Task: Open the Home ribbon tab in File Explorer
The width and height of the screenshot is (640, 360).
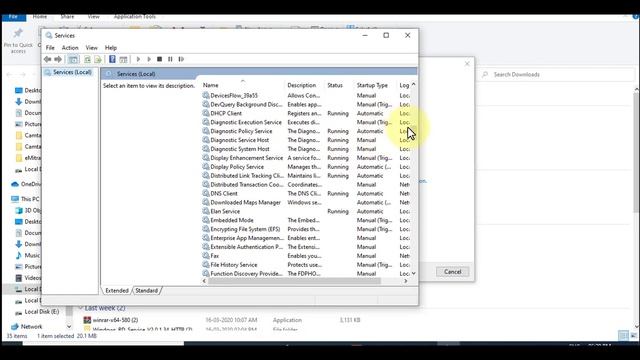Action: tap(40, 17)
